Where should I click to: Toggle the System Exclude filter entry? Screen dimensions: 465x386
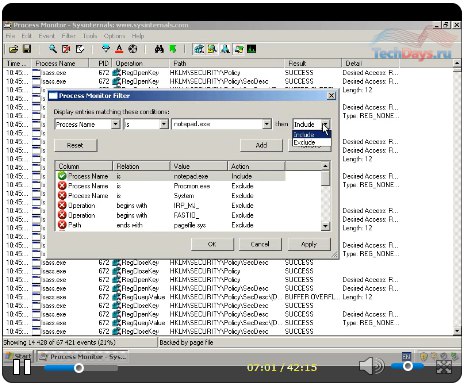pos(62,195)
